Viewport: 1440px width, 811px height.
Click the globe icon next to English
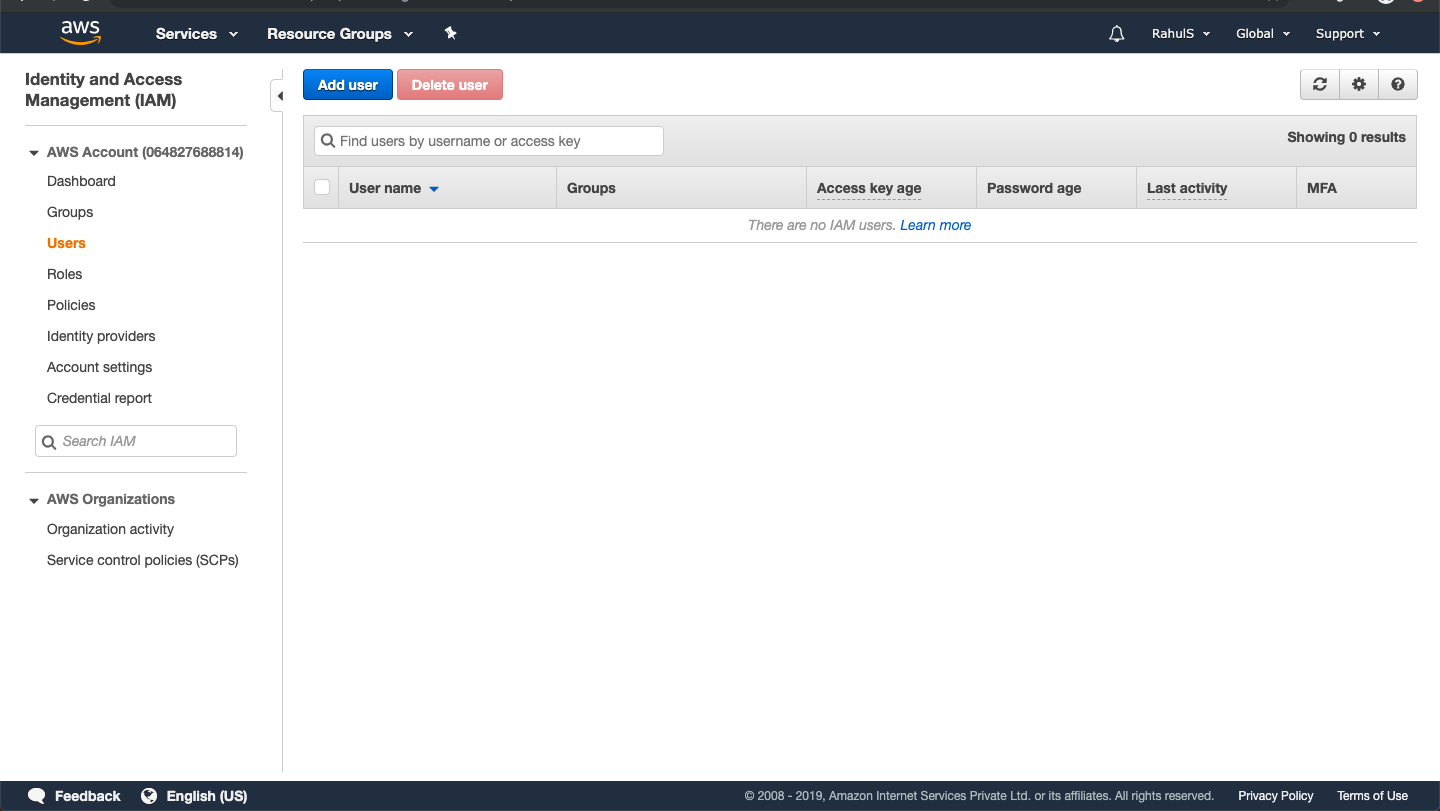click(x=150, y=795)
